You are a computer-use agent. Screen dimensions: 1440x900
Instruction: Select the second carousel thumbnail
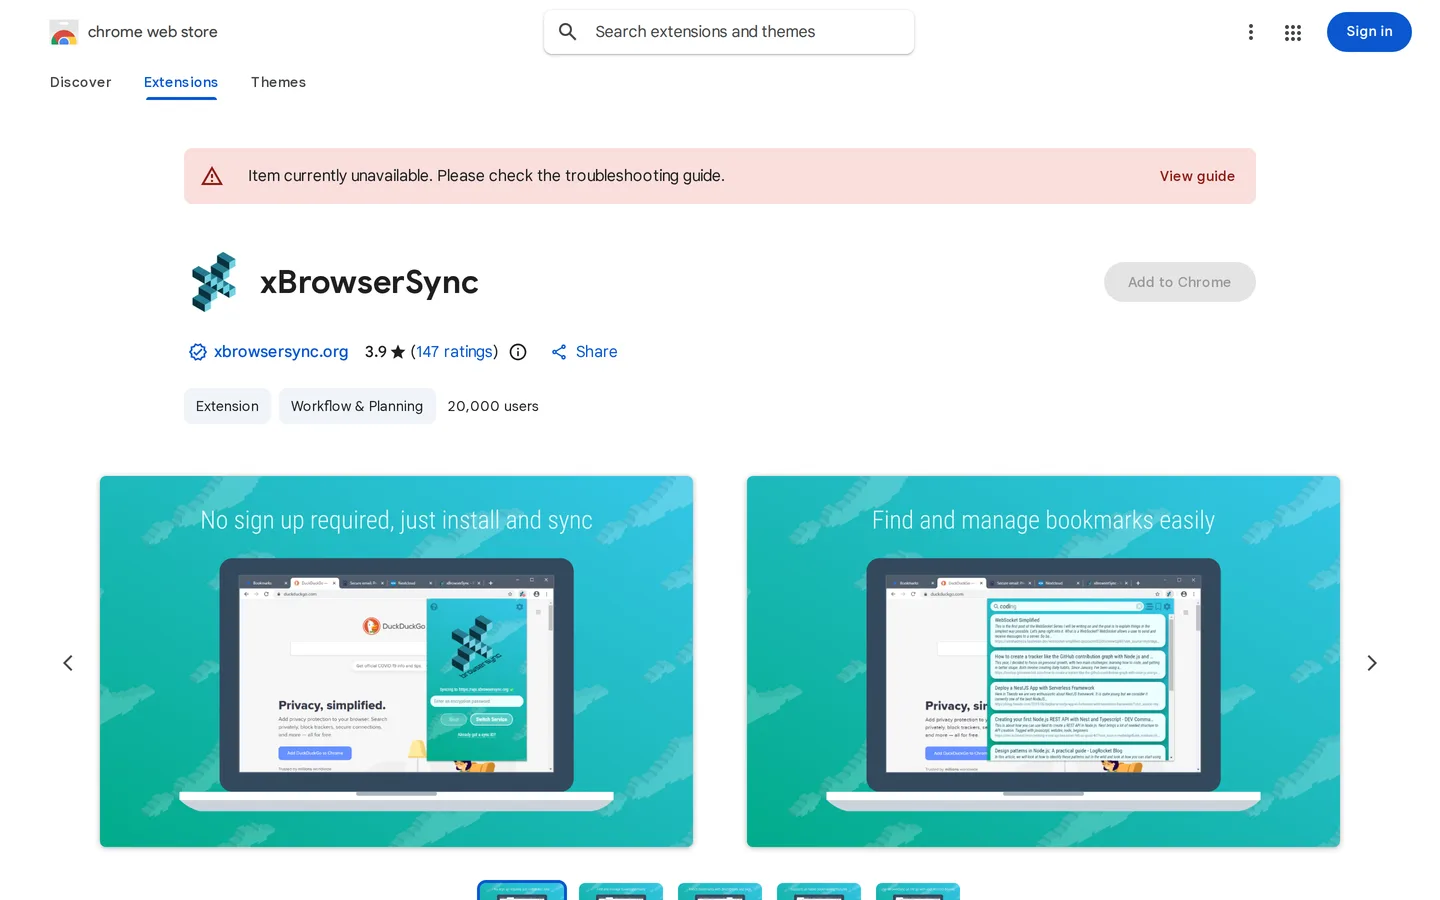[x=621, y=891]
